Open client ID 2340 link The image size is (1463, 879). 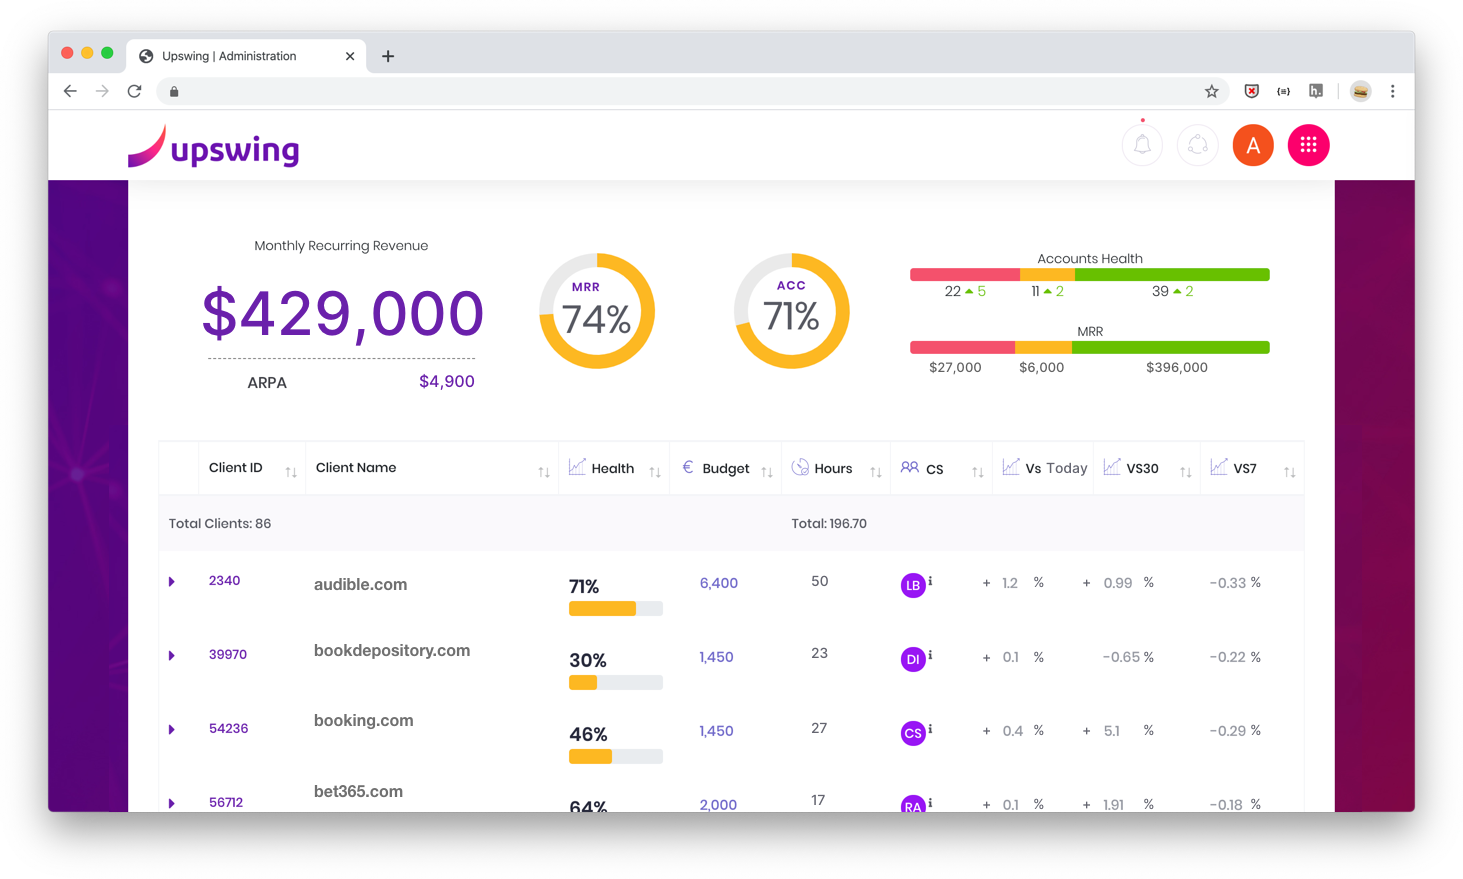click(x=224, y=581)
